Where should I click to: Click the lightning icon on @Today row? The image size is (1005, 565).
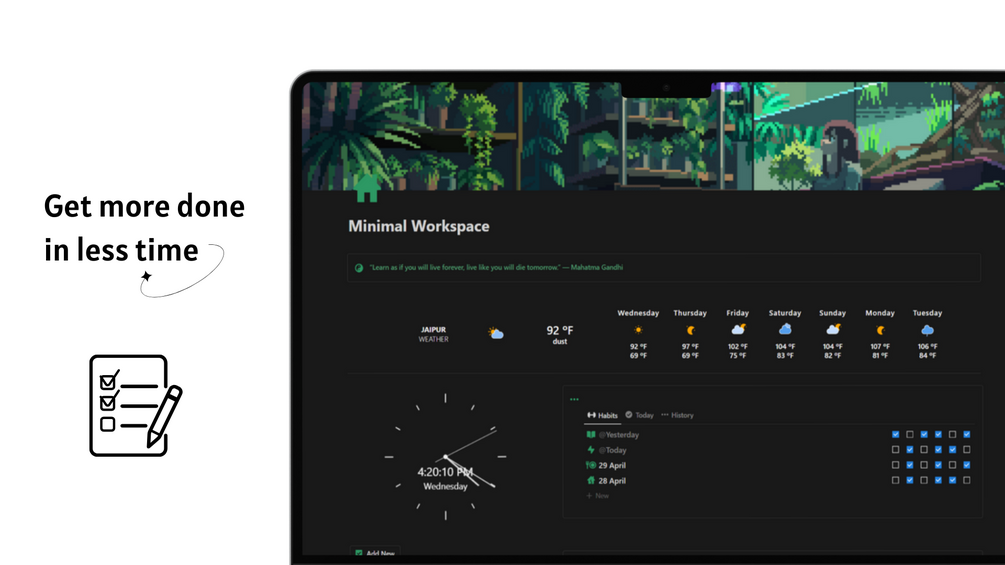(x=591, y=450)
